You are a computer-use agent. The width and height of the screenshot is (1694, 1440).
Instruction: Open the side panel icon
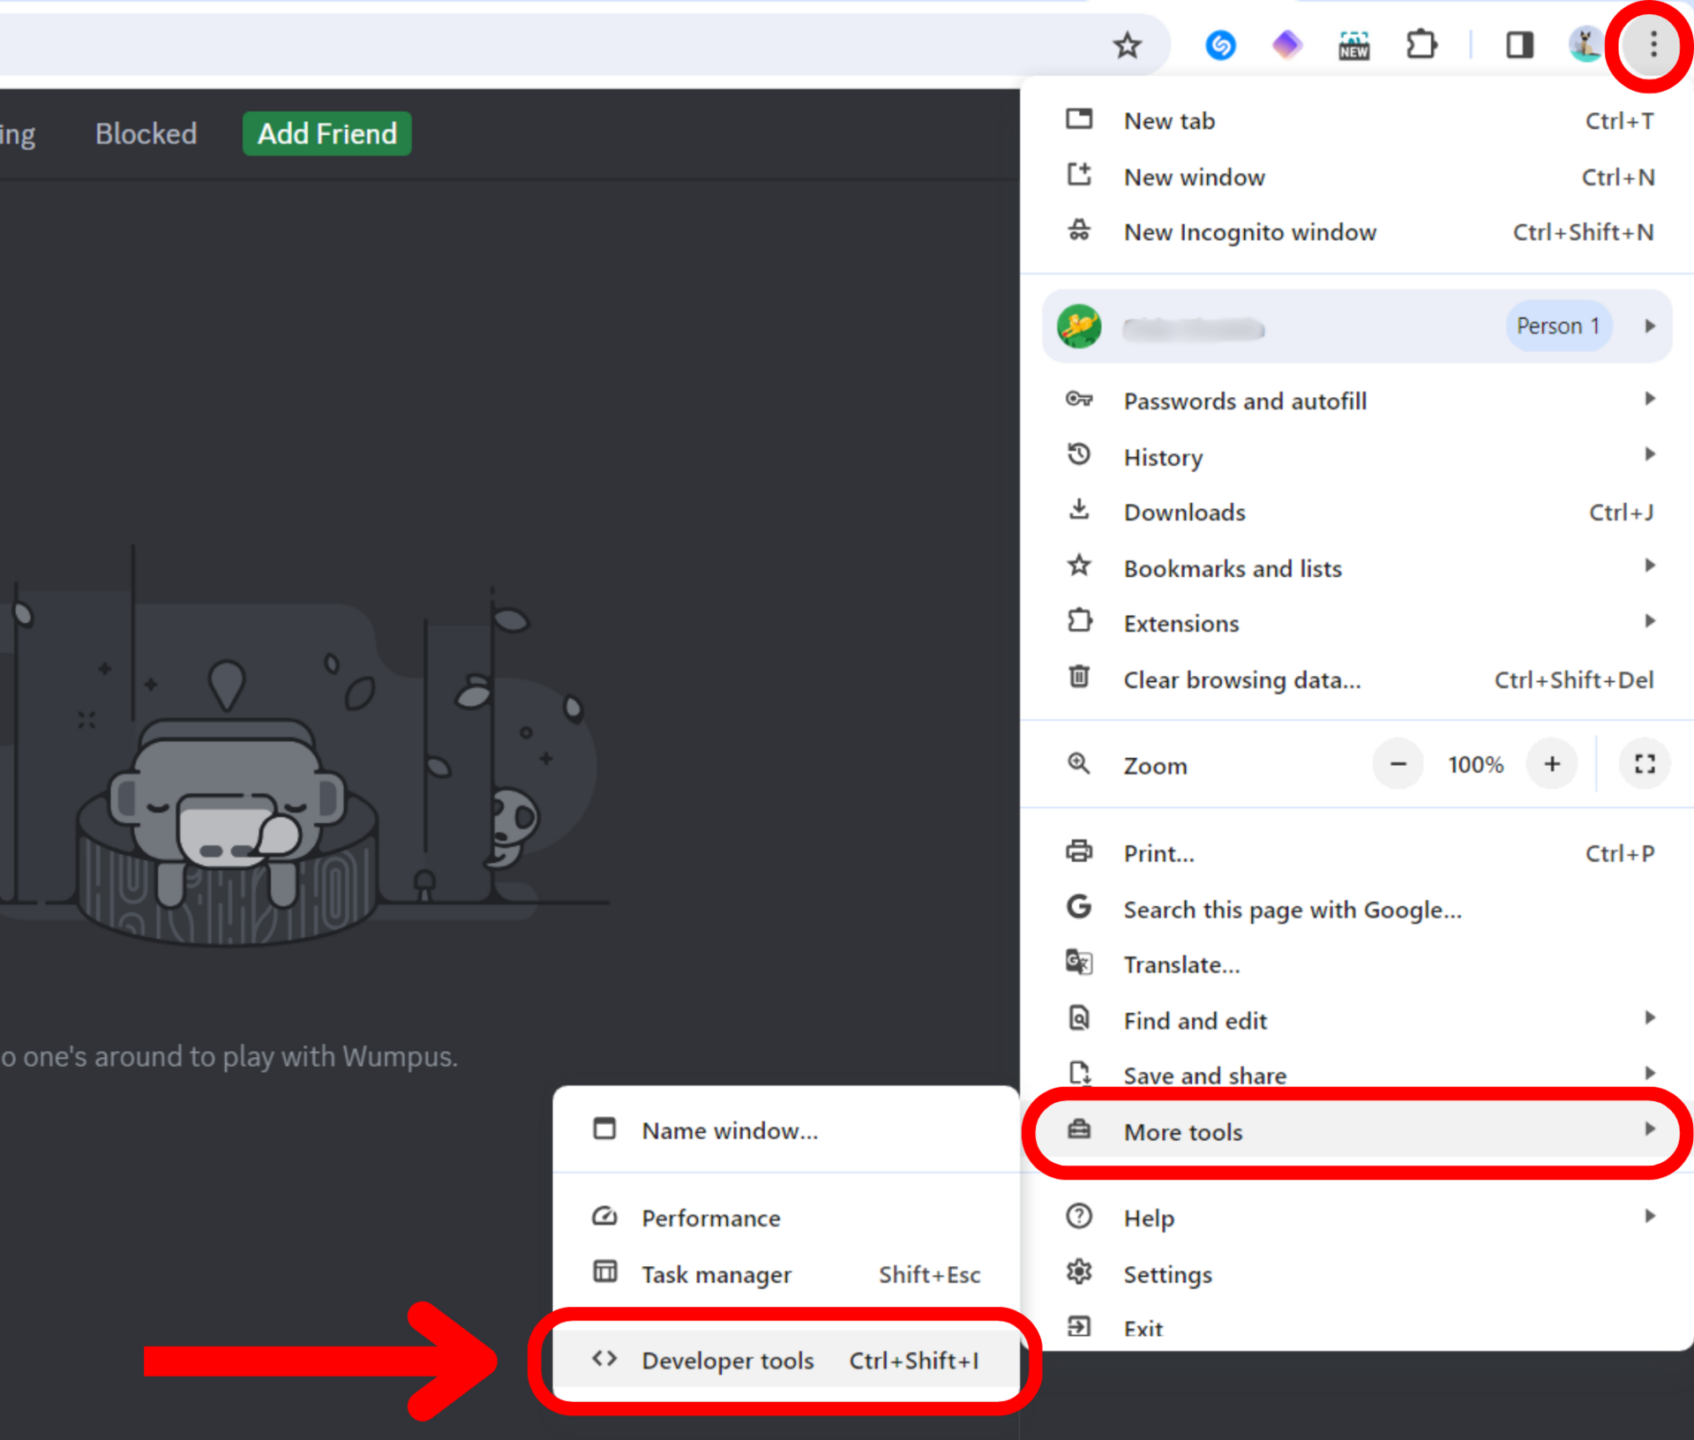[1519, 45]
